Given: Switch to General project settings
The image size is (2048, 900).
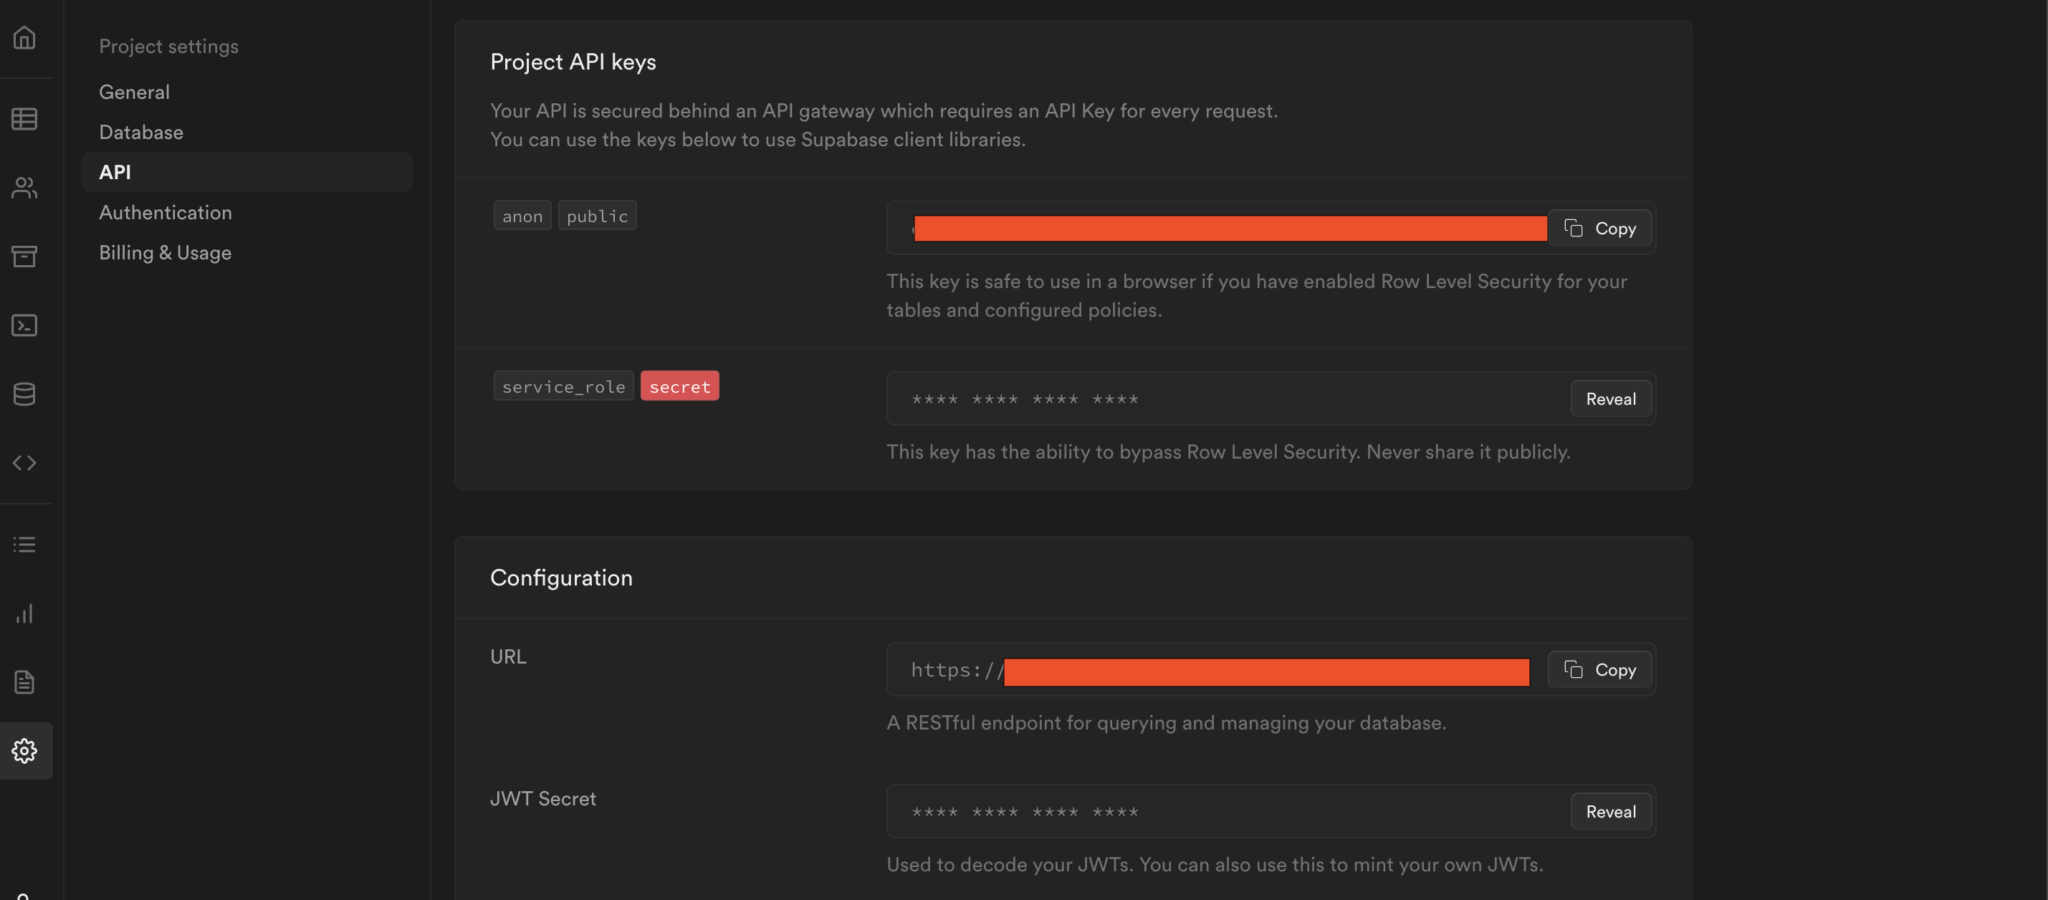Looking at the screenshot, I should pos(134,91).
